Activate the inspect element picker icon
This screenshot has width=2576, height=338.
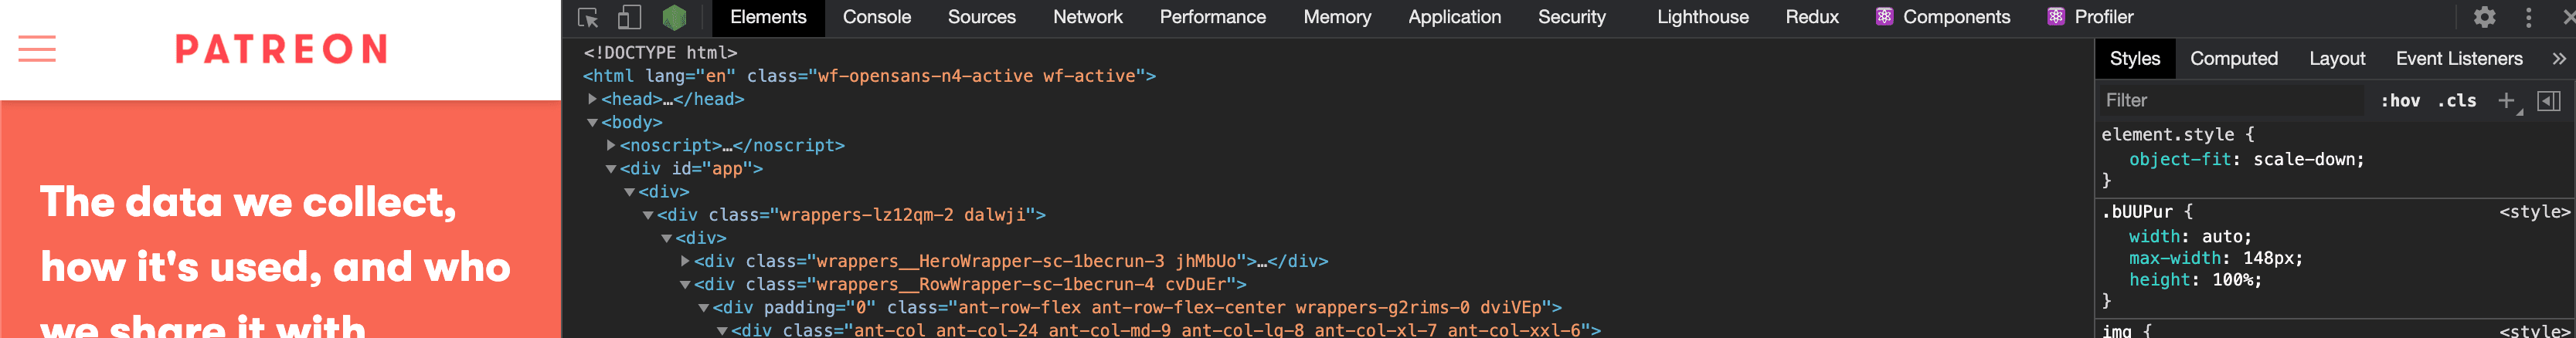pyautogui.click(x=588, y=18)
